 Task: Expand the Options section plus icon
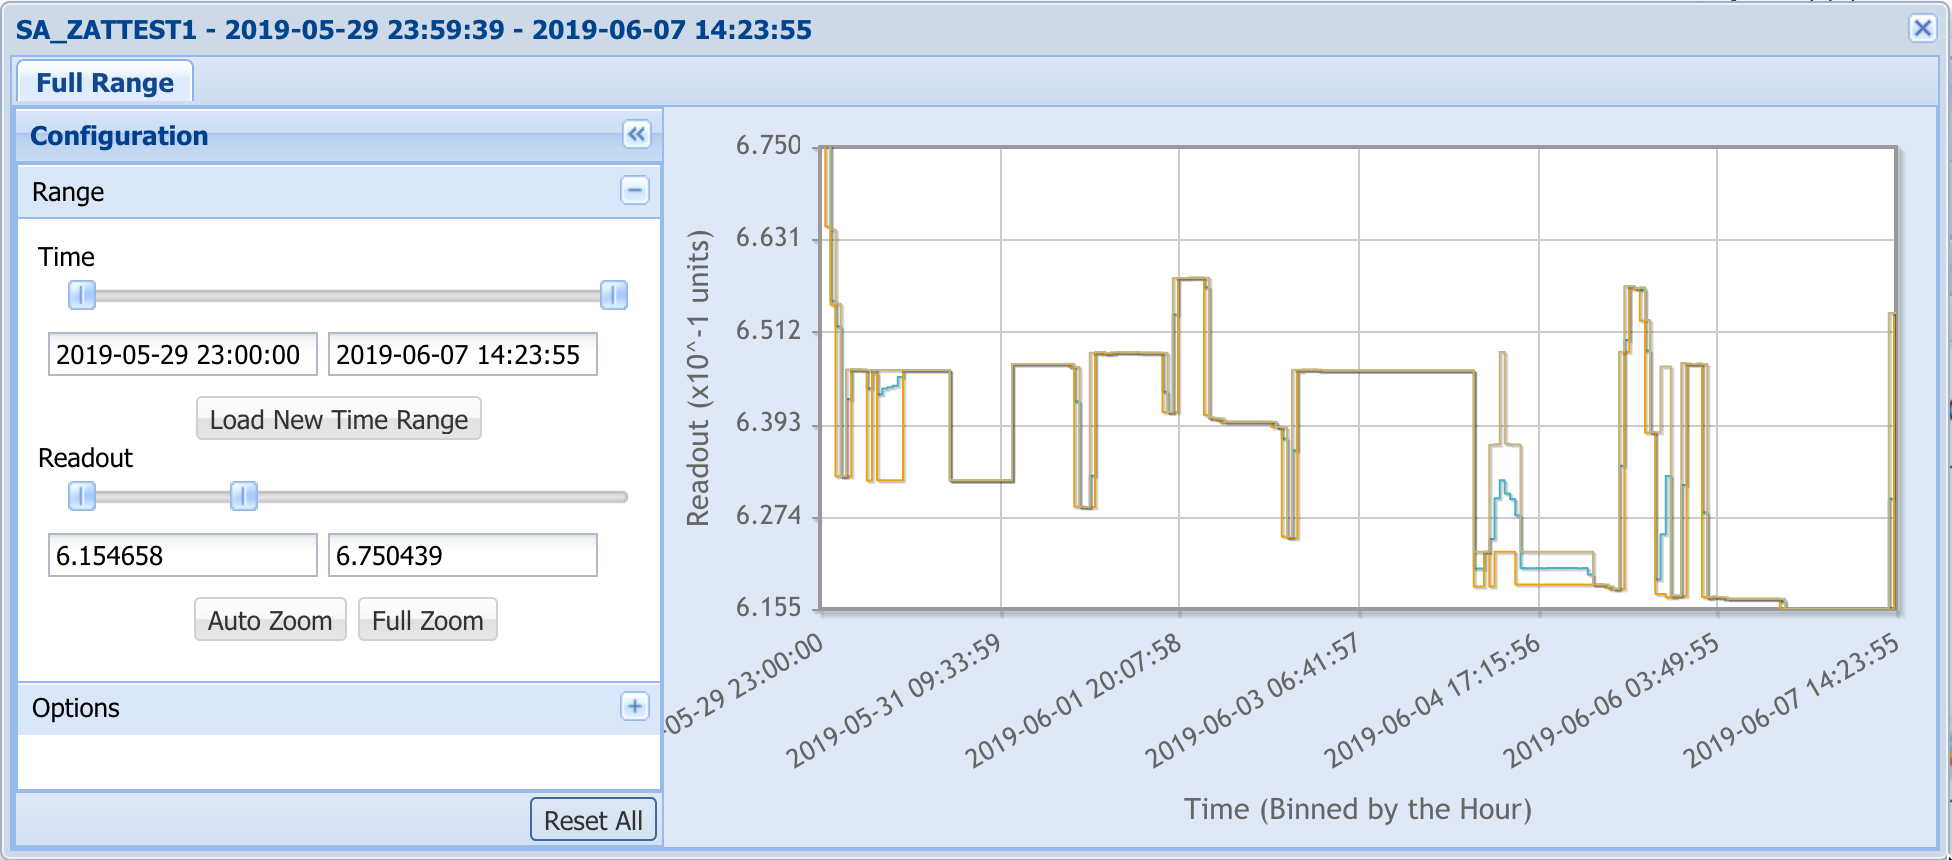pyautogui.click(x=635, y=706)
